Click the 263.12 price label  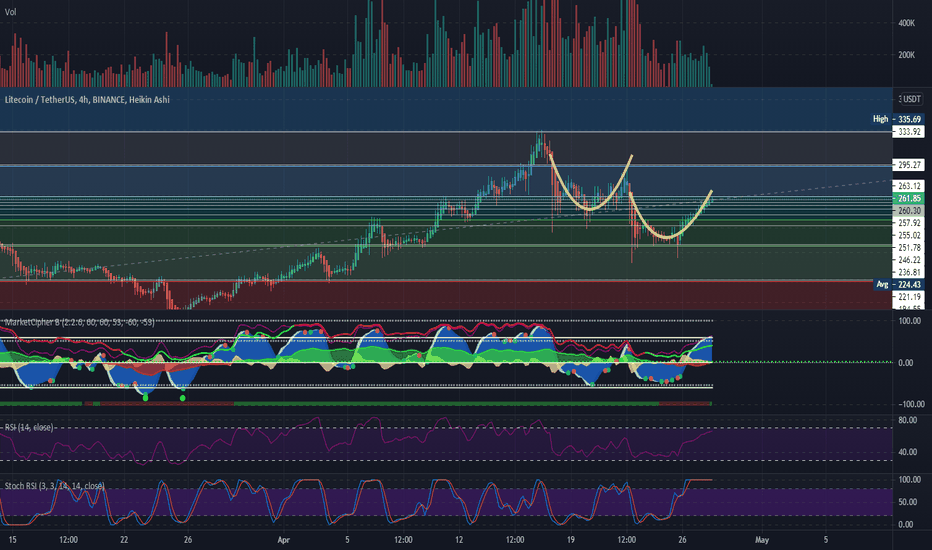(909, 186)
